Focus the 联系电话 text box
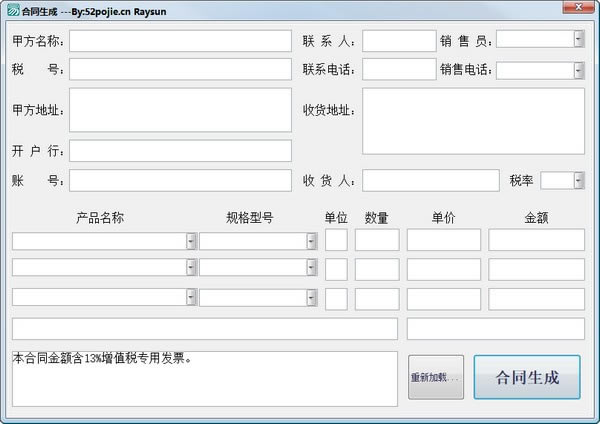The height and width of the screenshot is (424, 600). [x=398, y=70]
